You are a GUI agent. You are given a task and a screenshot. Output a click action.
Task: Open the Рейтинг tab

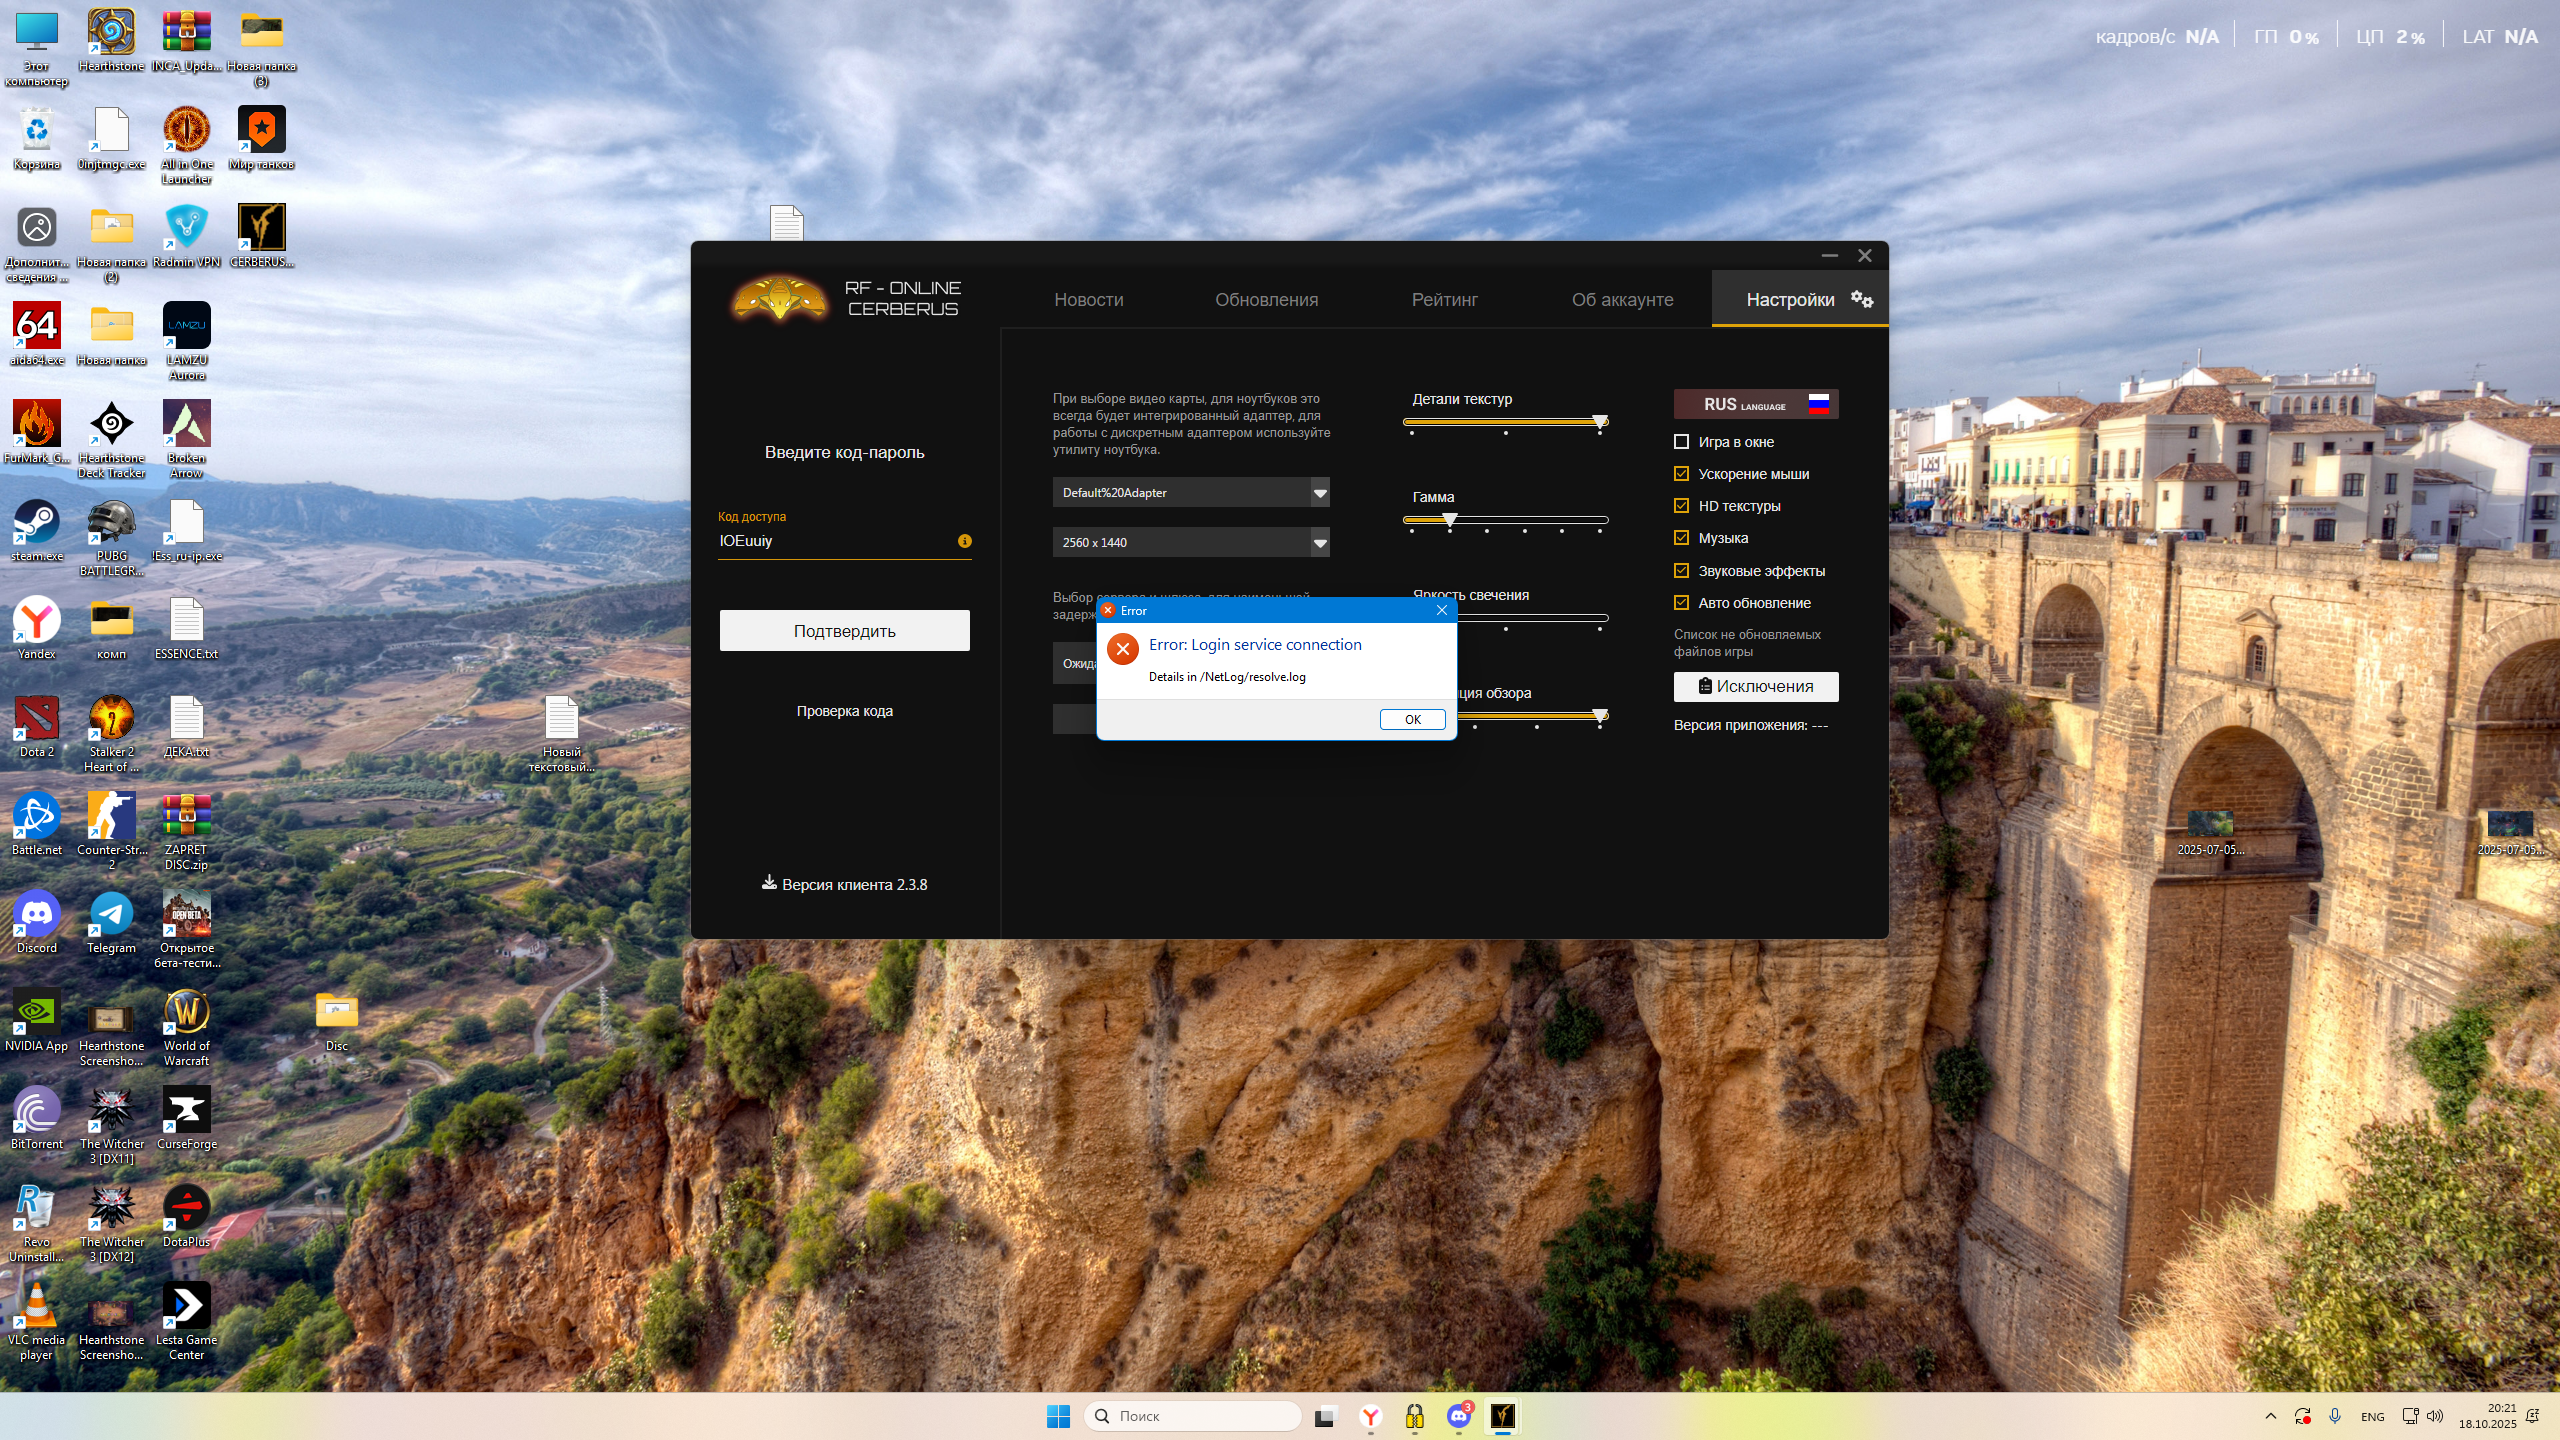click(1444, 300)
